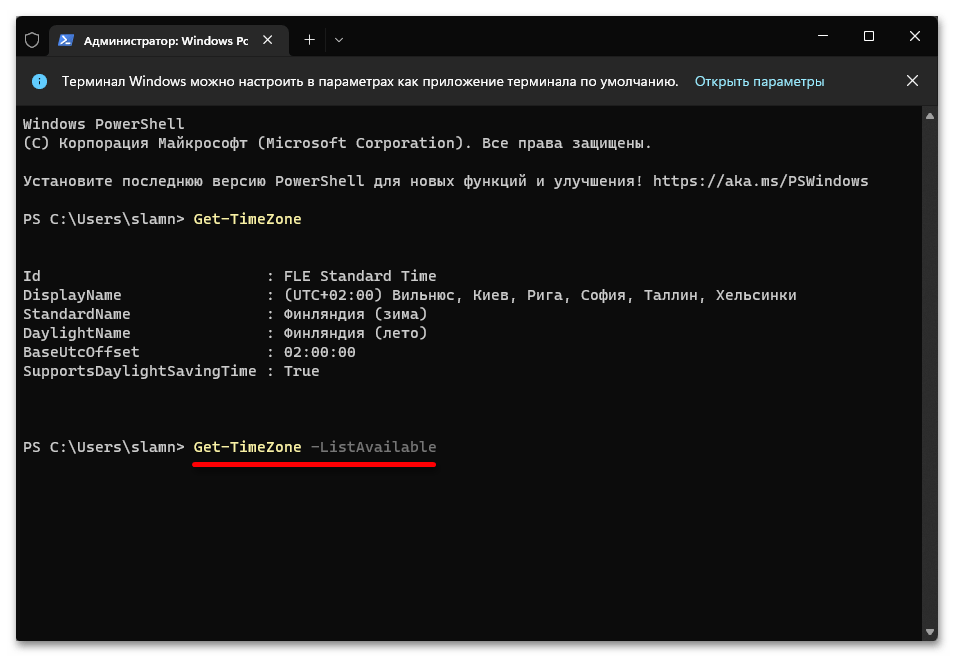Select the PowerShell icon on the tab
The image size is (954, 657).
pyautogui.click(x=66, y=40)
